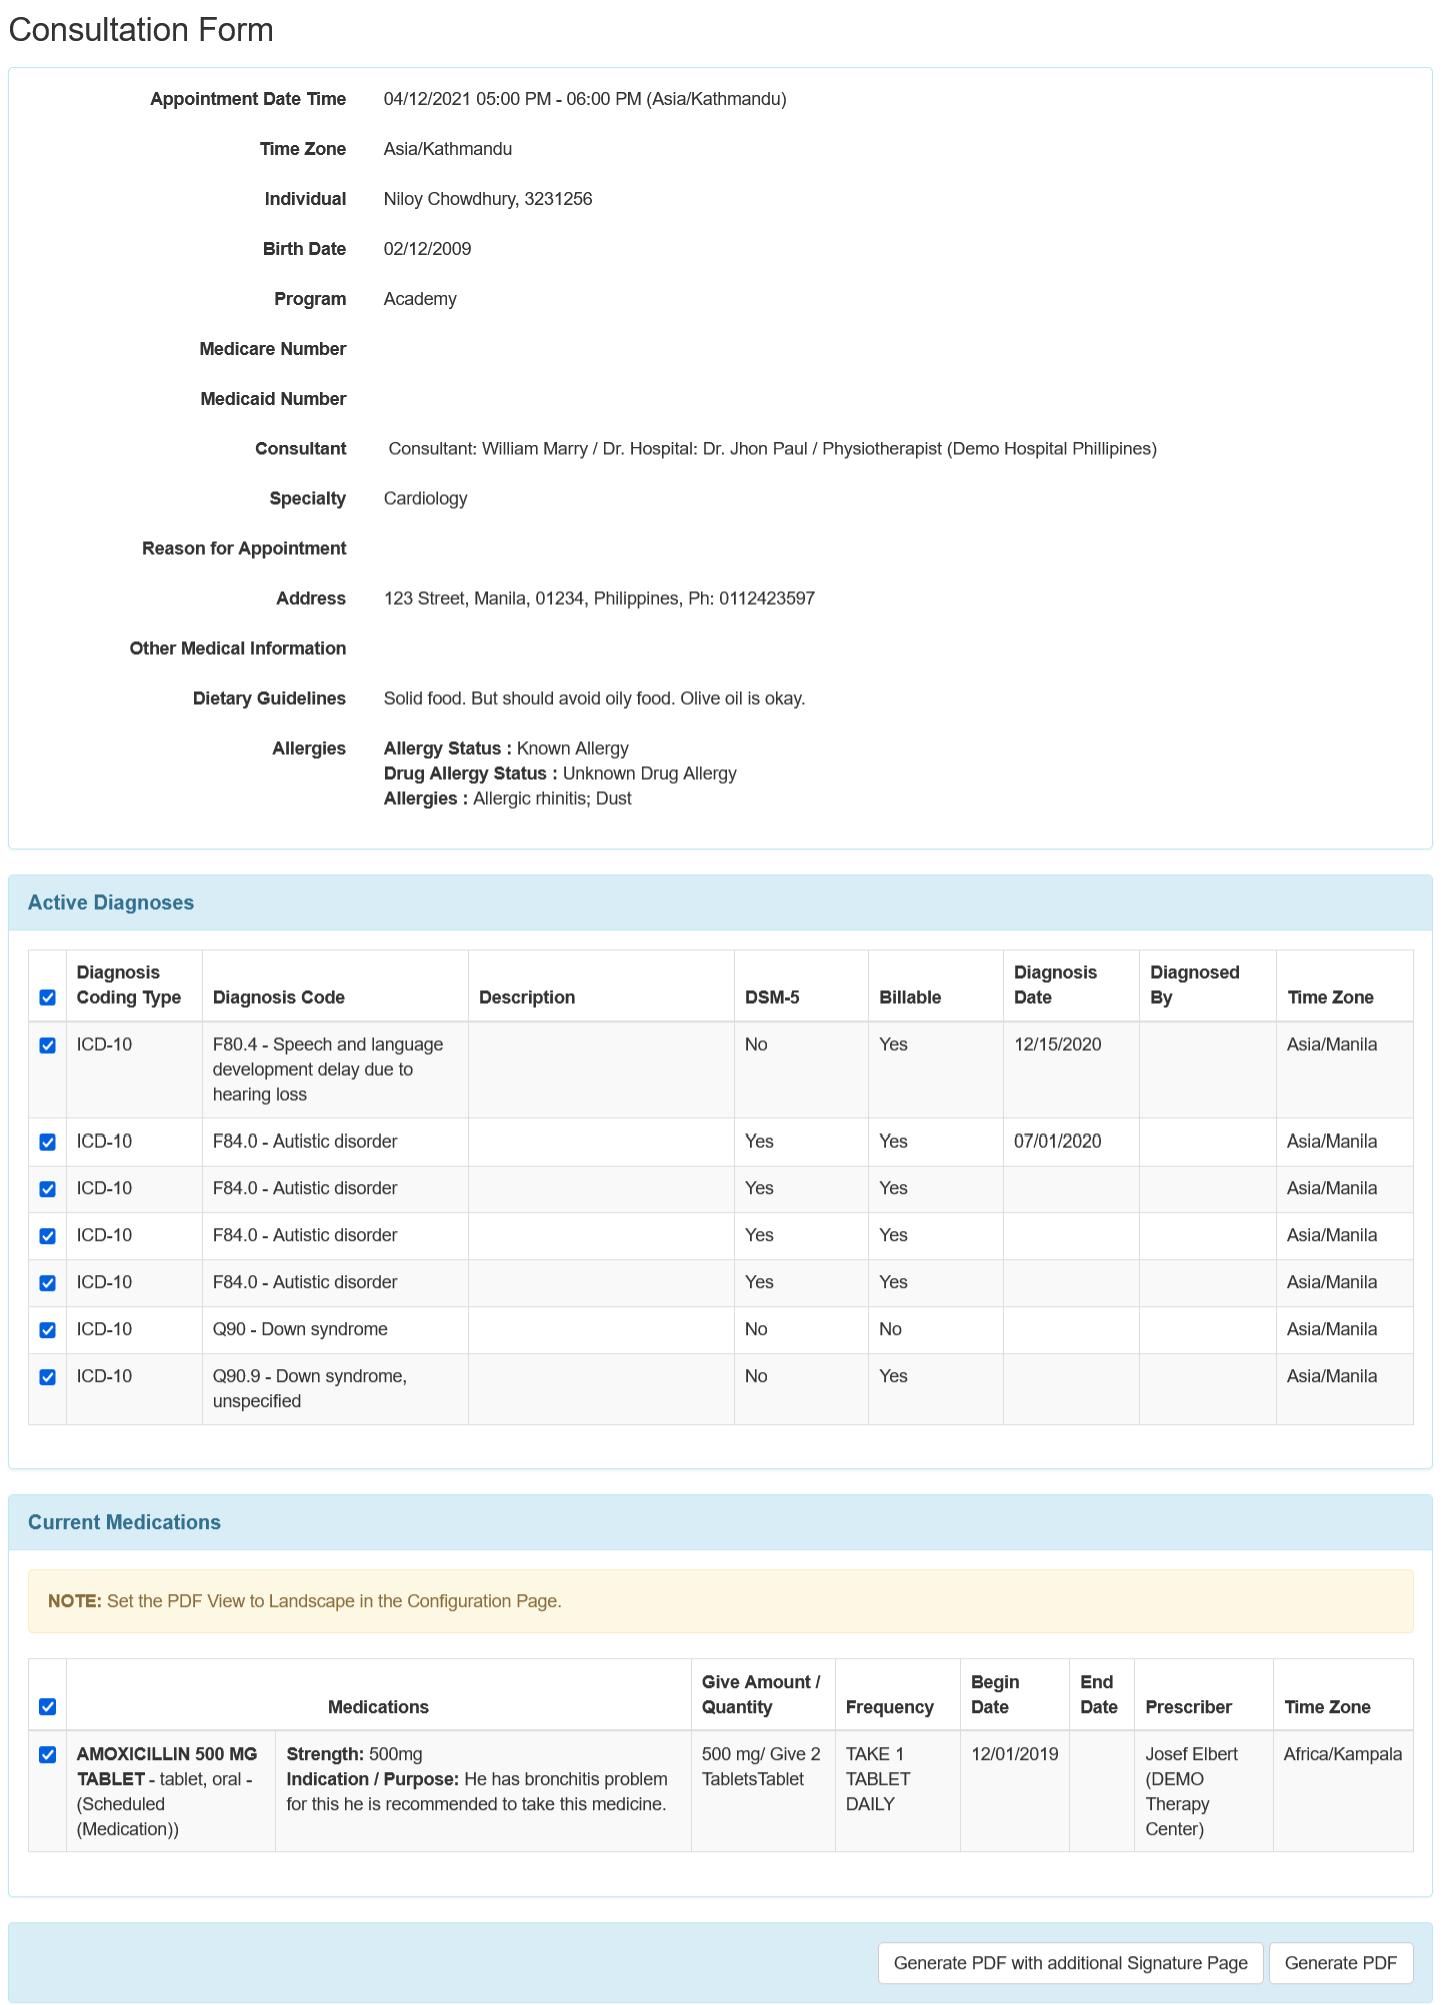Toggle checkbox for F80.4 Speech and language diagnosis
1453x2005 pixels.
(x=47, y=1045)
